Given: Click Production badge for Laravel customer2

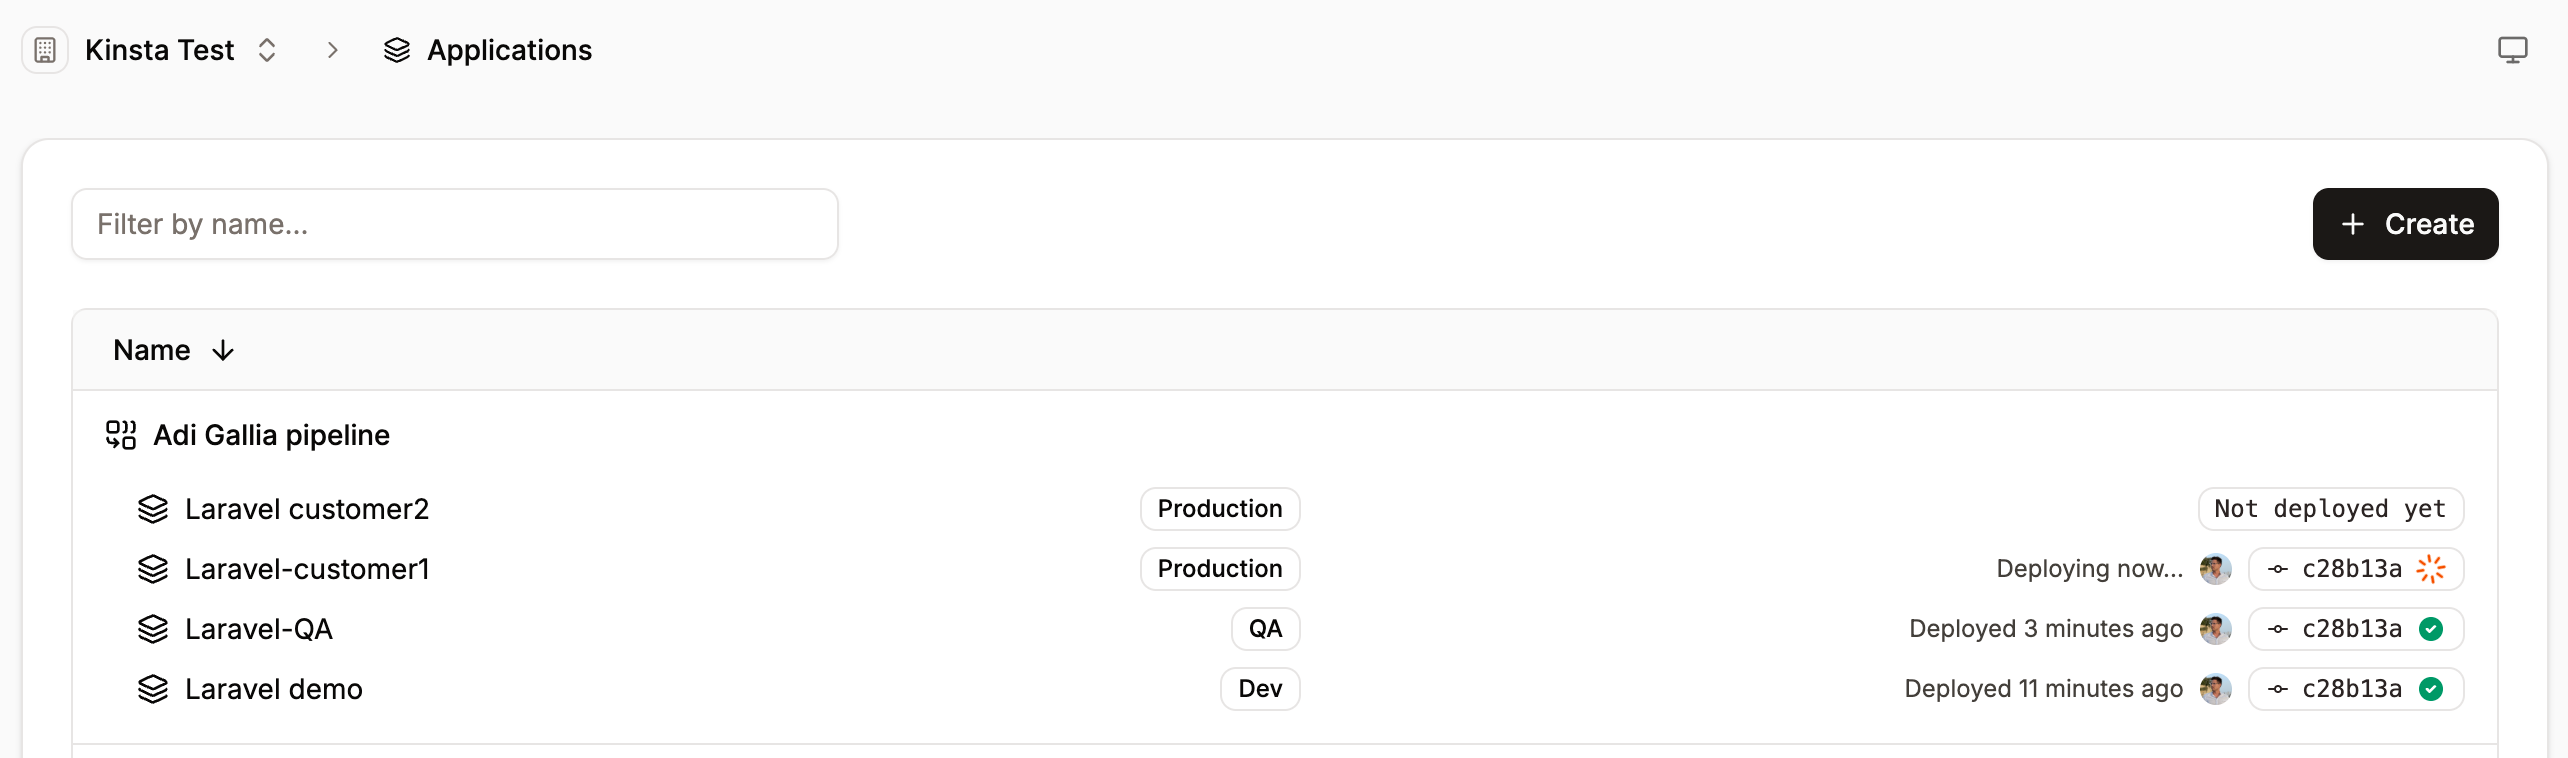Looking at the screenshot, I should click(x=1220, y=509).
